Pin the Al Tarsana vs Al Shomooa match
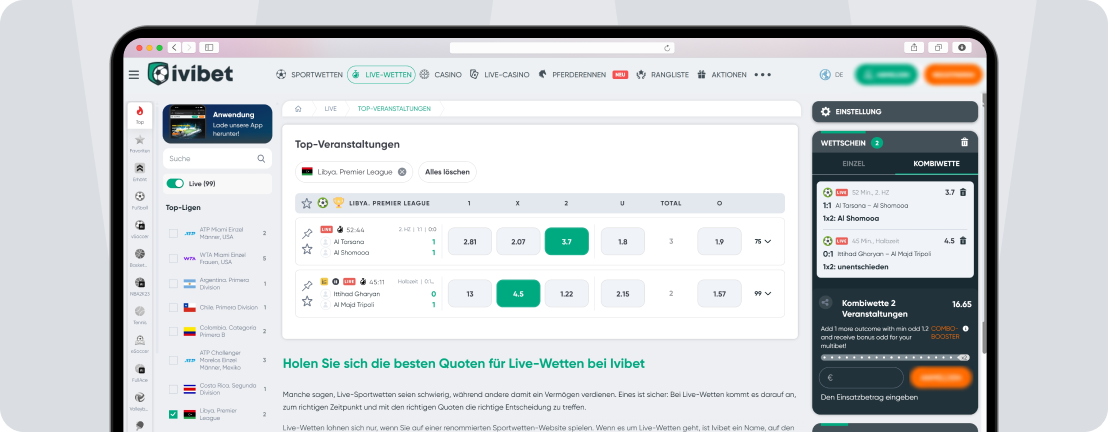Viewport: 1108px width, 432px height. click(x=307, y=233)
